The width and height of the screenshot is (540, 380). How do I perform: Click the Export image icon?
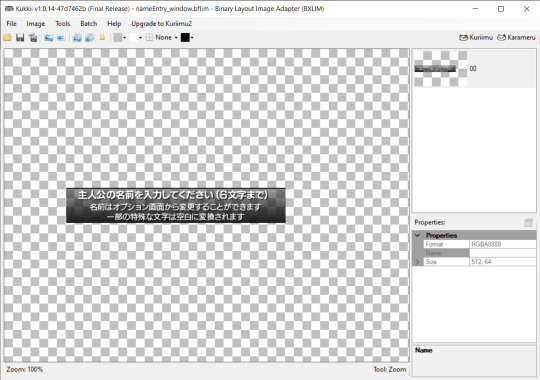tap(49, 38)
